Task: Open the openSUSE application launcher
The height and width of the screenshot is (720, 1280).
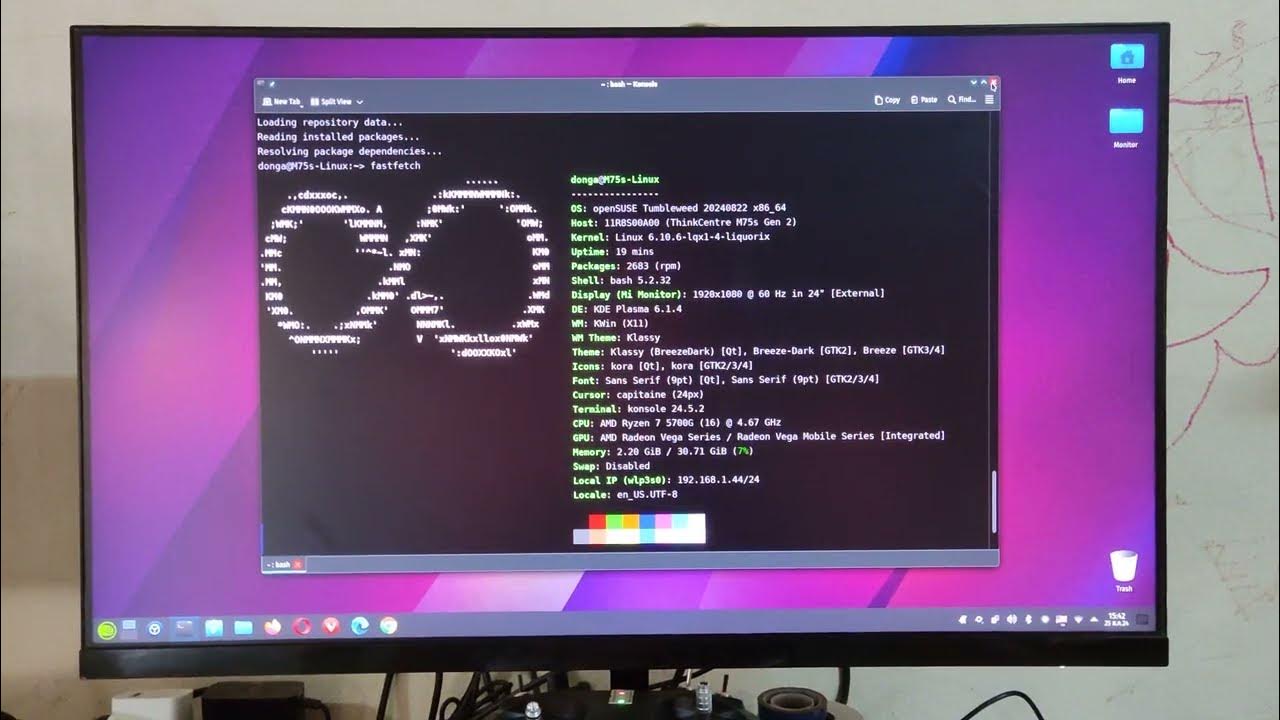Action: (x=107, y=629)
